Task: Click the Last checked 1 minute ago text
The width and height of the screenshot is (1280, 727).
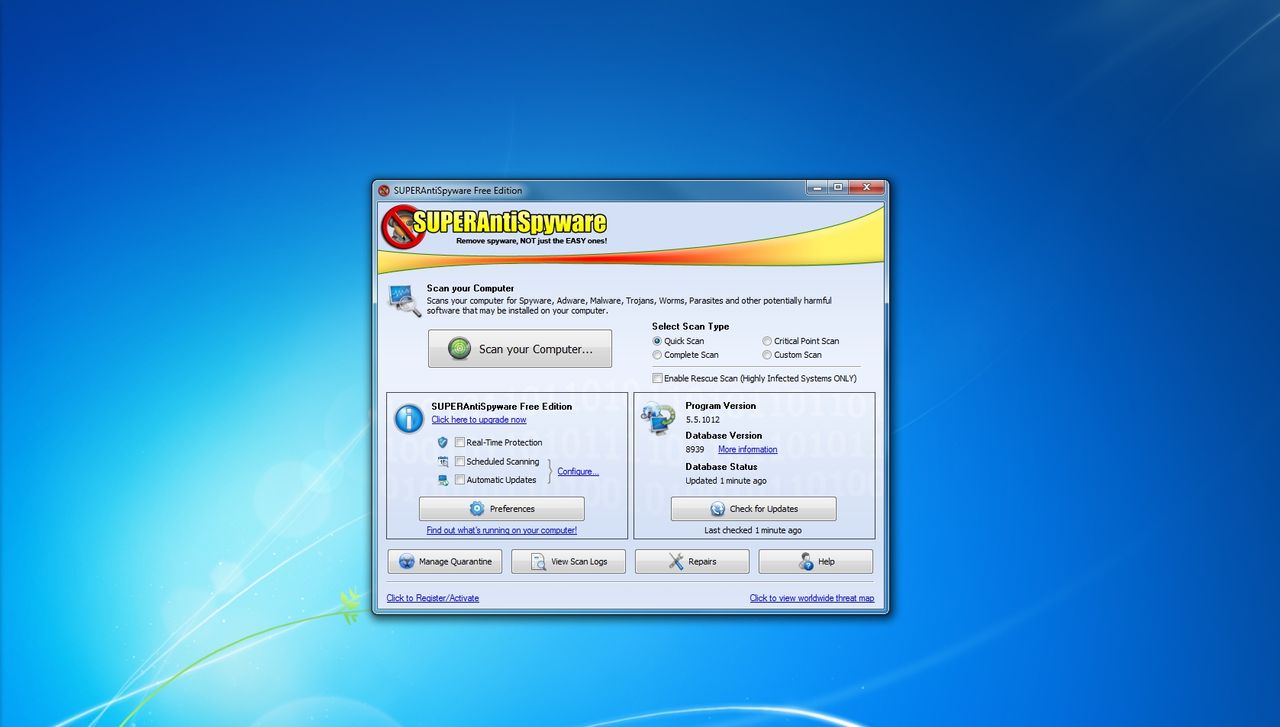Action: click(753, 530)
